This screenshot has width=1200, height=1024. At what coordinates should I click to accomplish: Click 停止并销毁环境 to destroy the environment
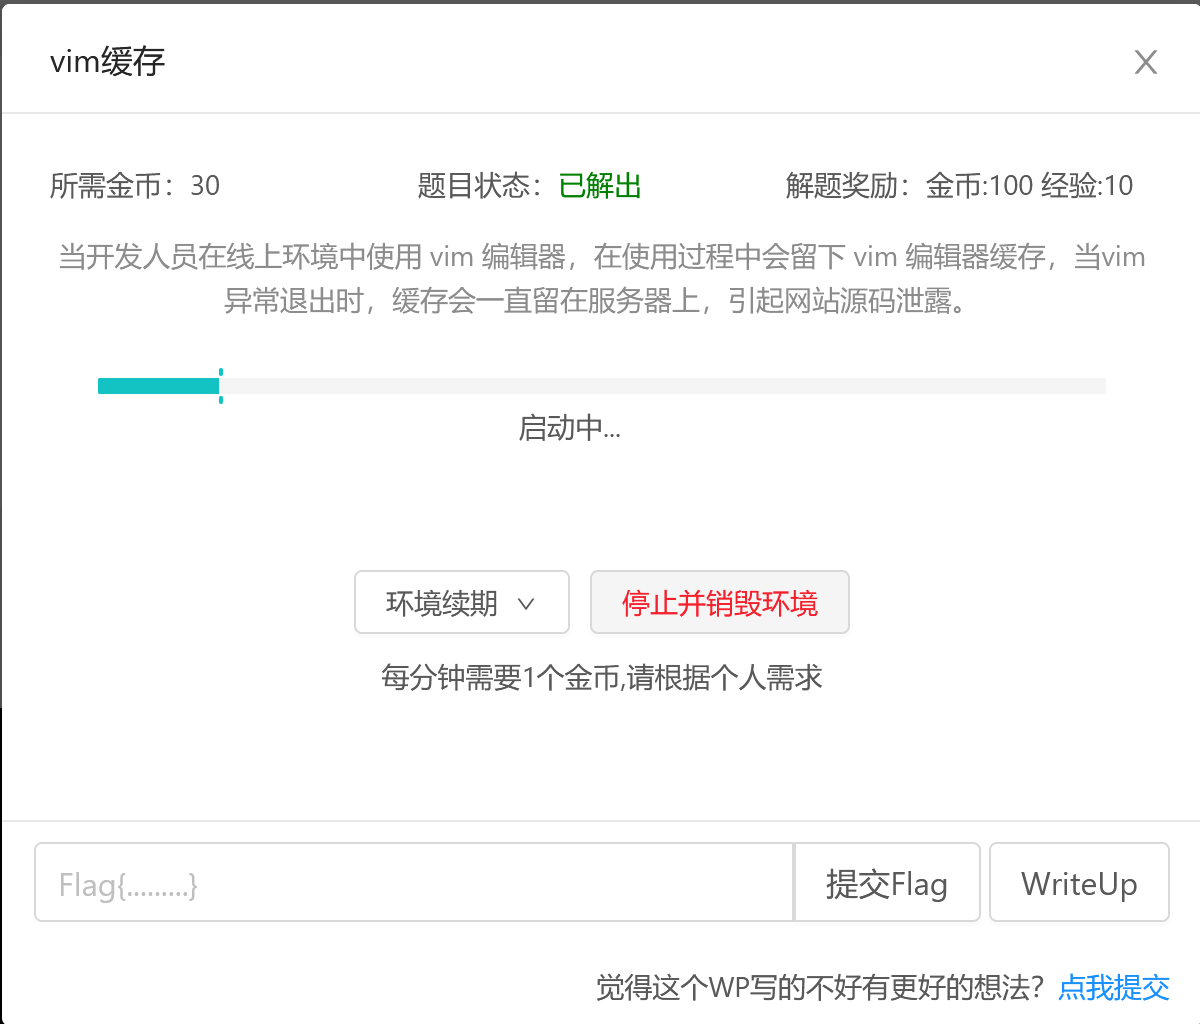[x=720, y=602]
